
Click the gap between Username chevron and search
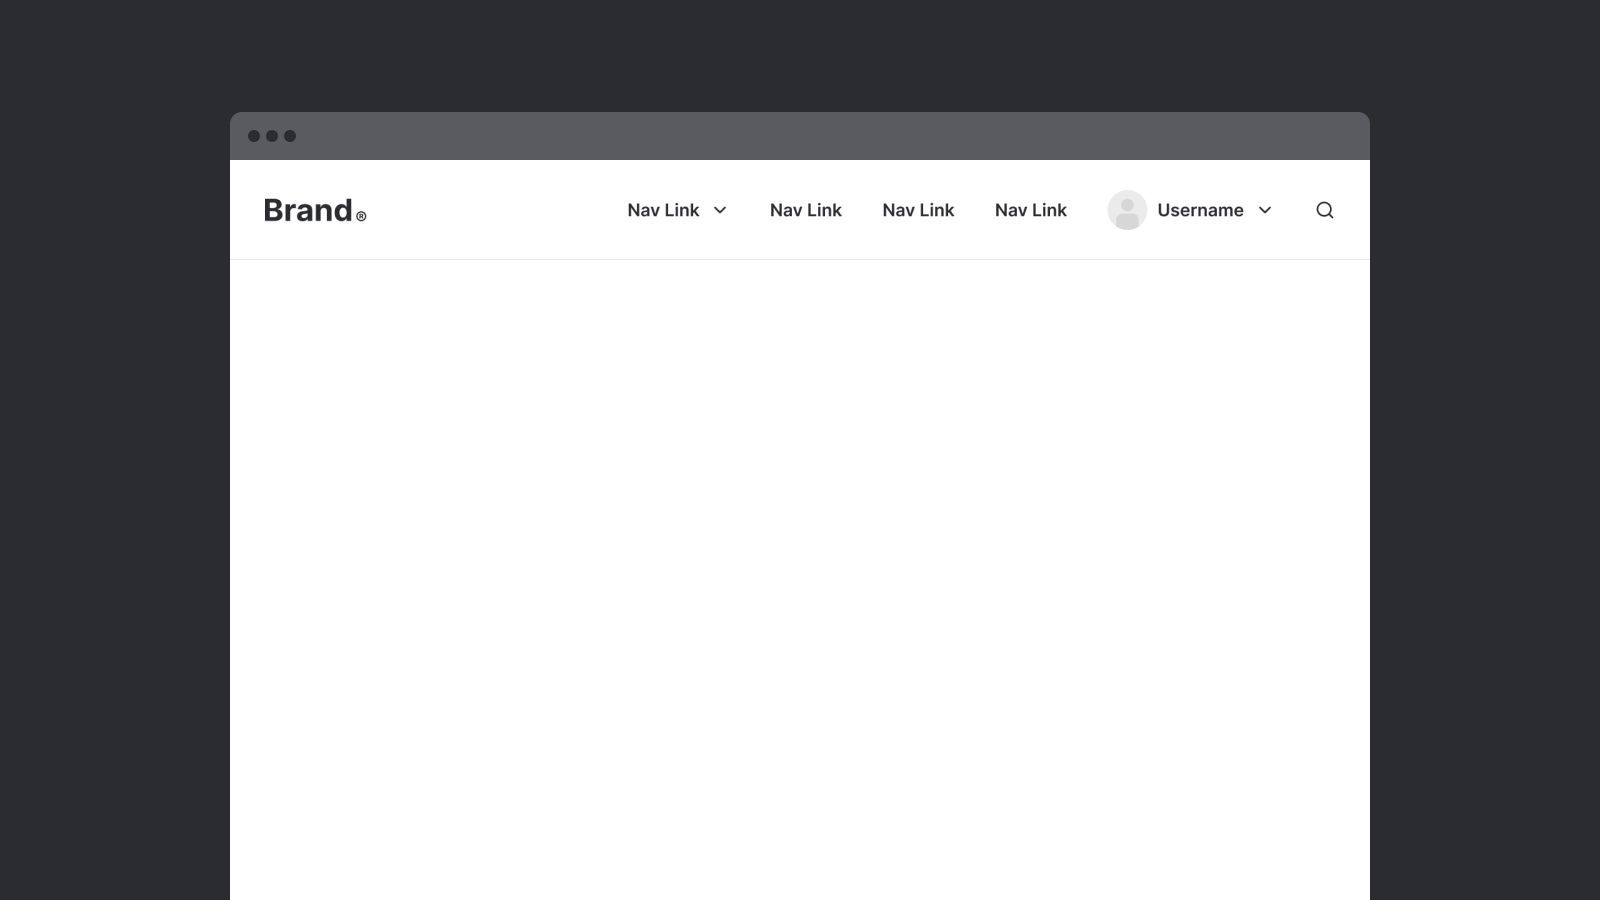point(1295,210)
